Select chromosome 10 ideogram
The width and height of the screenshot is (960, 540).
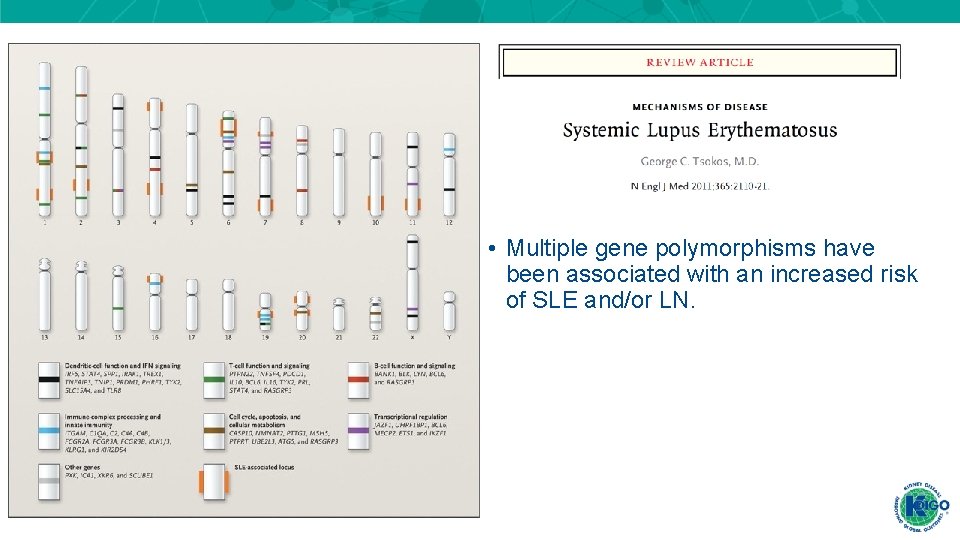pos(375,174)
